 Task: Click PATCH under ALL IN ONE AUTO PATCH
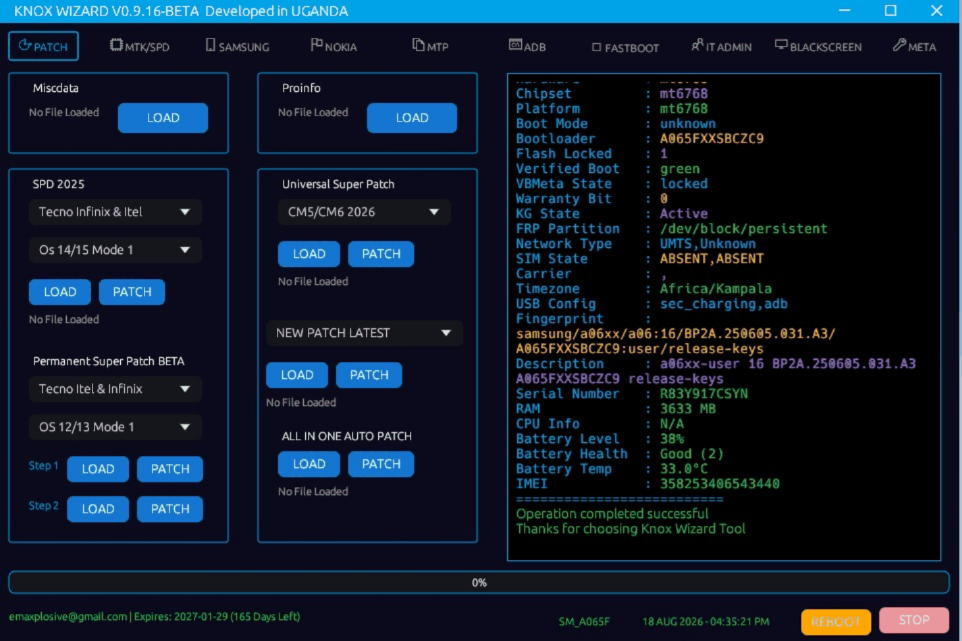(x=381, y=464)
